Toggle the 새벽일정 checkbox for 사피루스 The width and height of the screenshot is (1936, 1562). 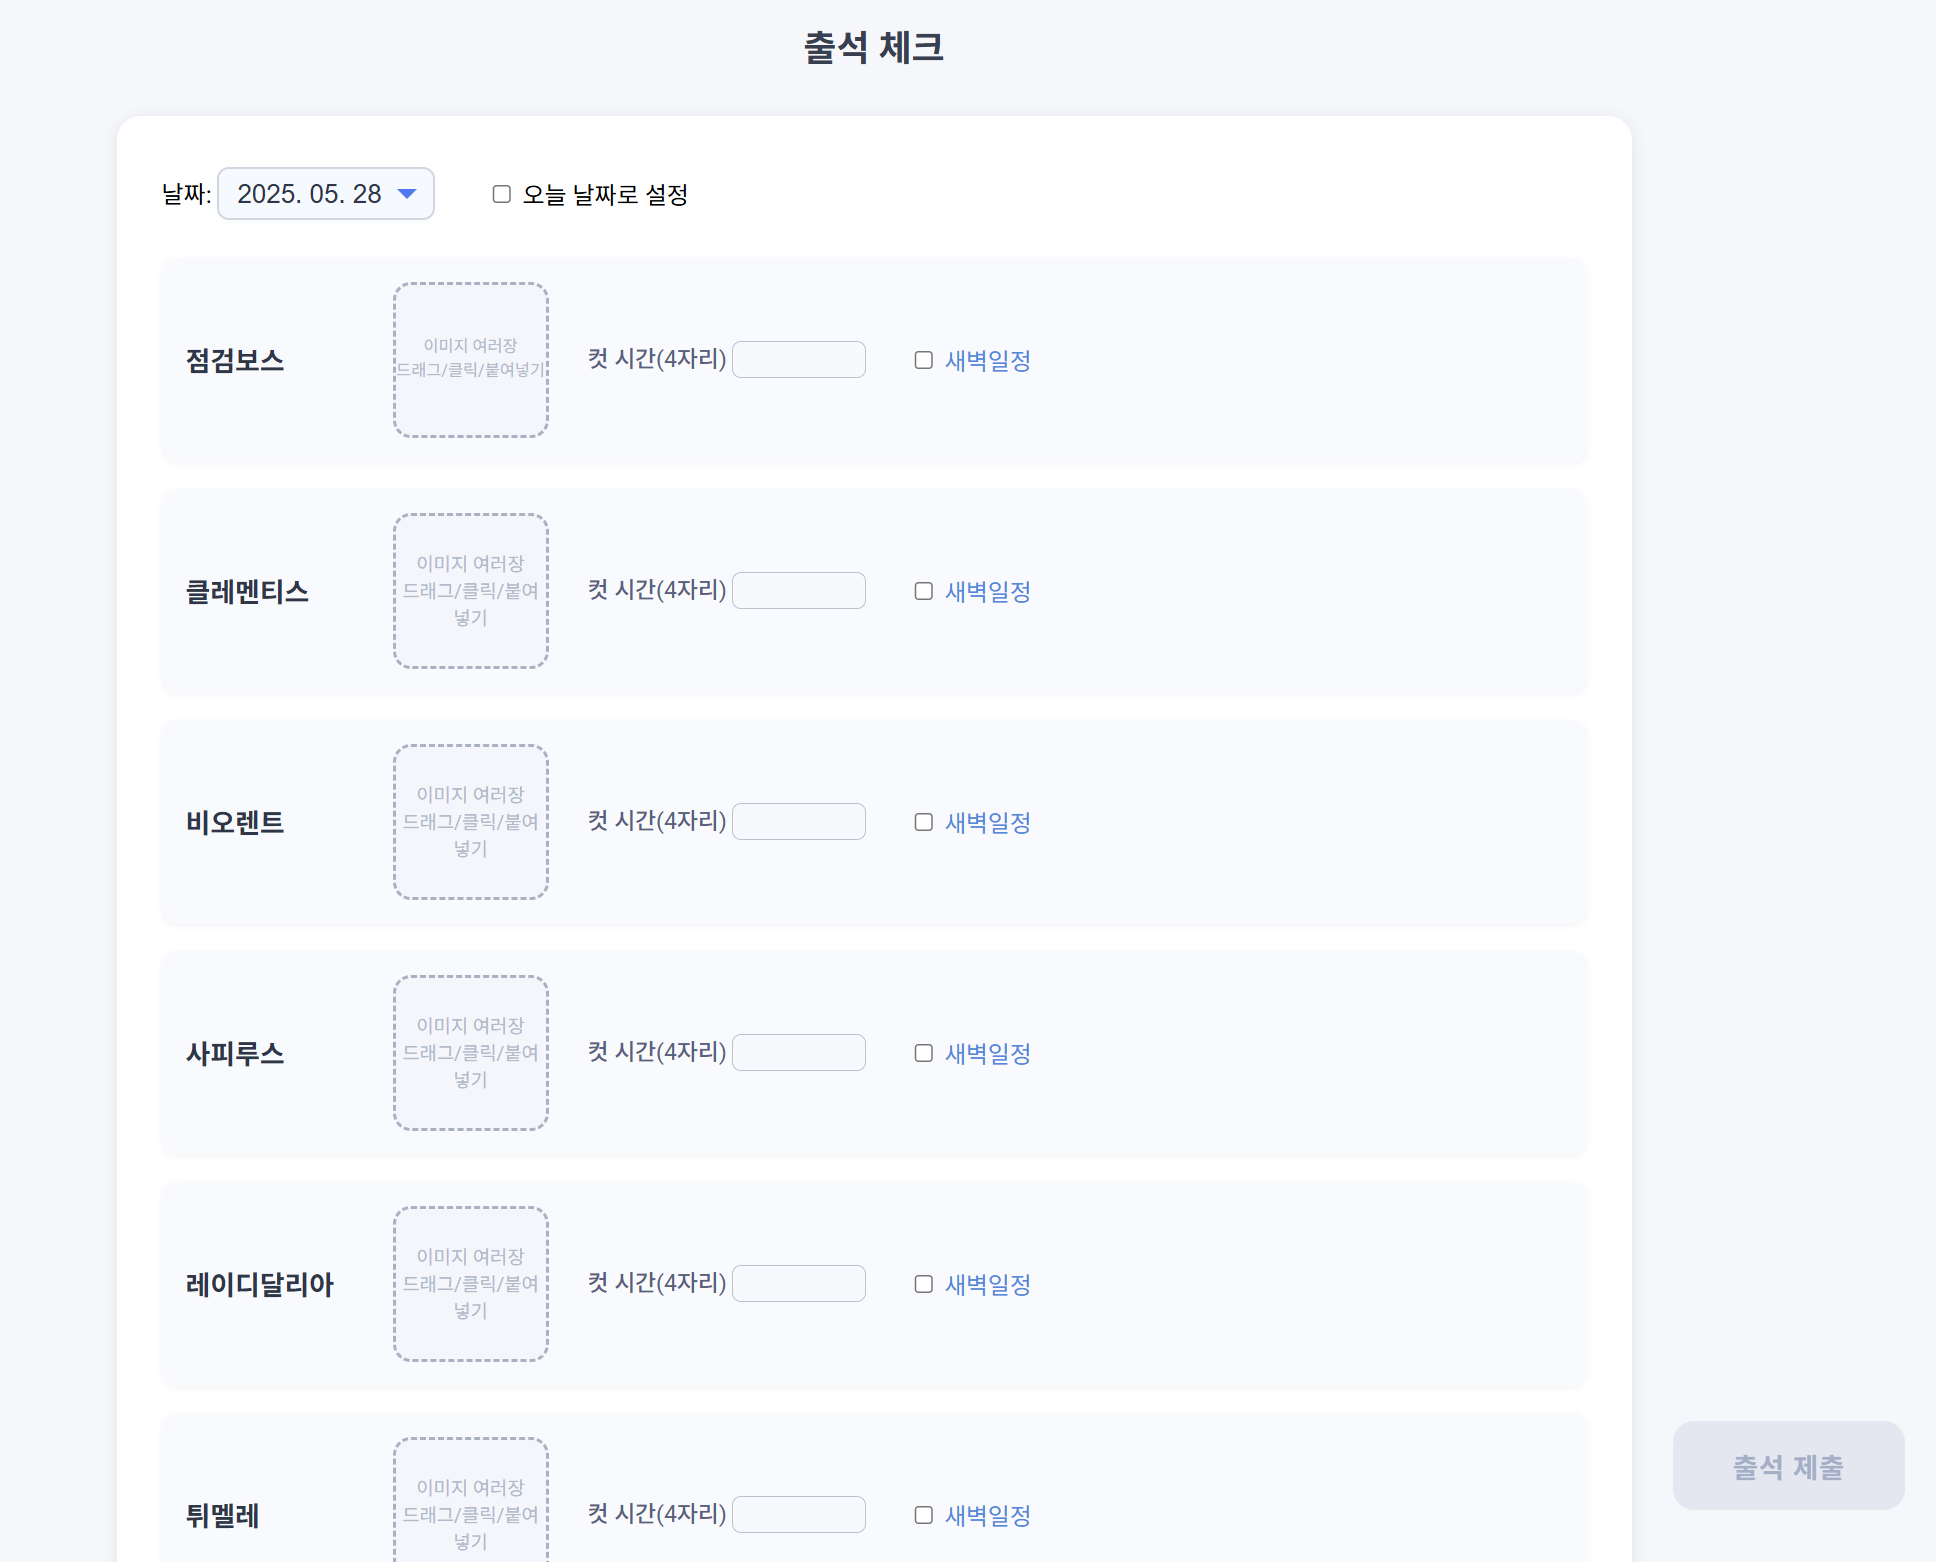(x=924, y=1053)
